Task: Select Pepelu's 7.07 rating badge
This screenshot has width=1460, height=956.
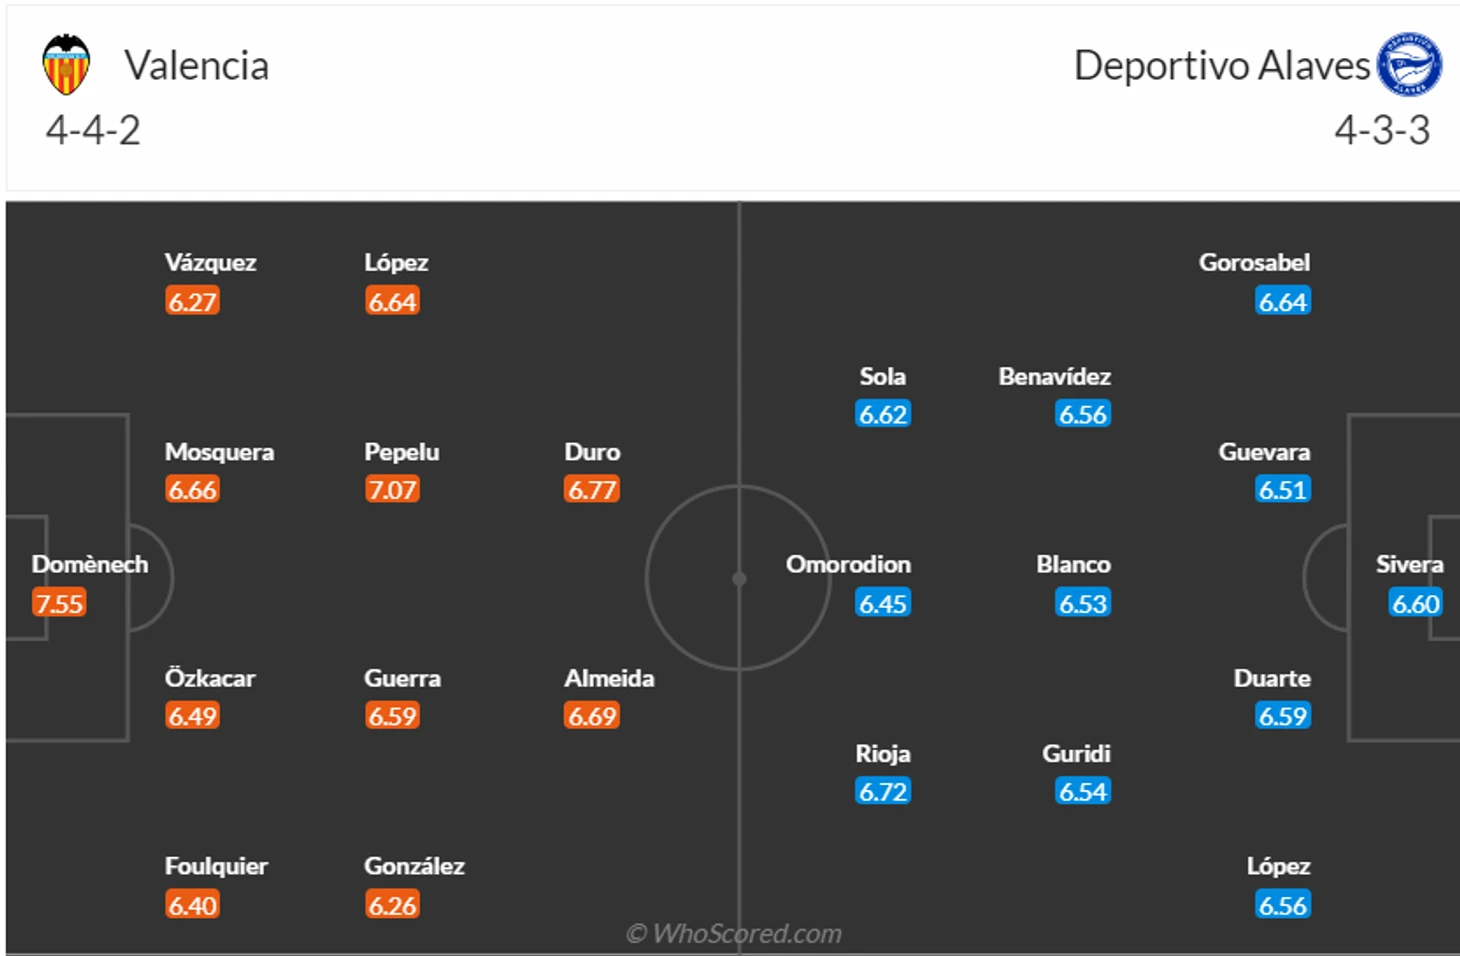Action: point(392,490)
